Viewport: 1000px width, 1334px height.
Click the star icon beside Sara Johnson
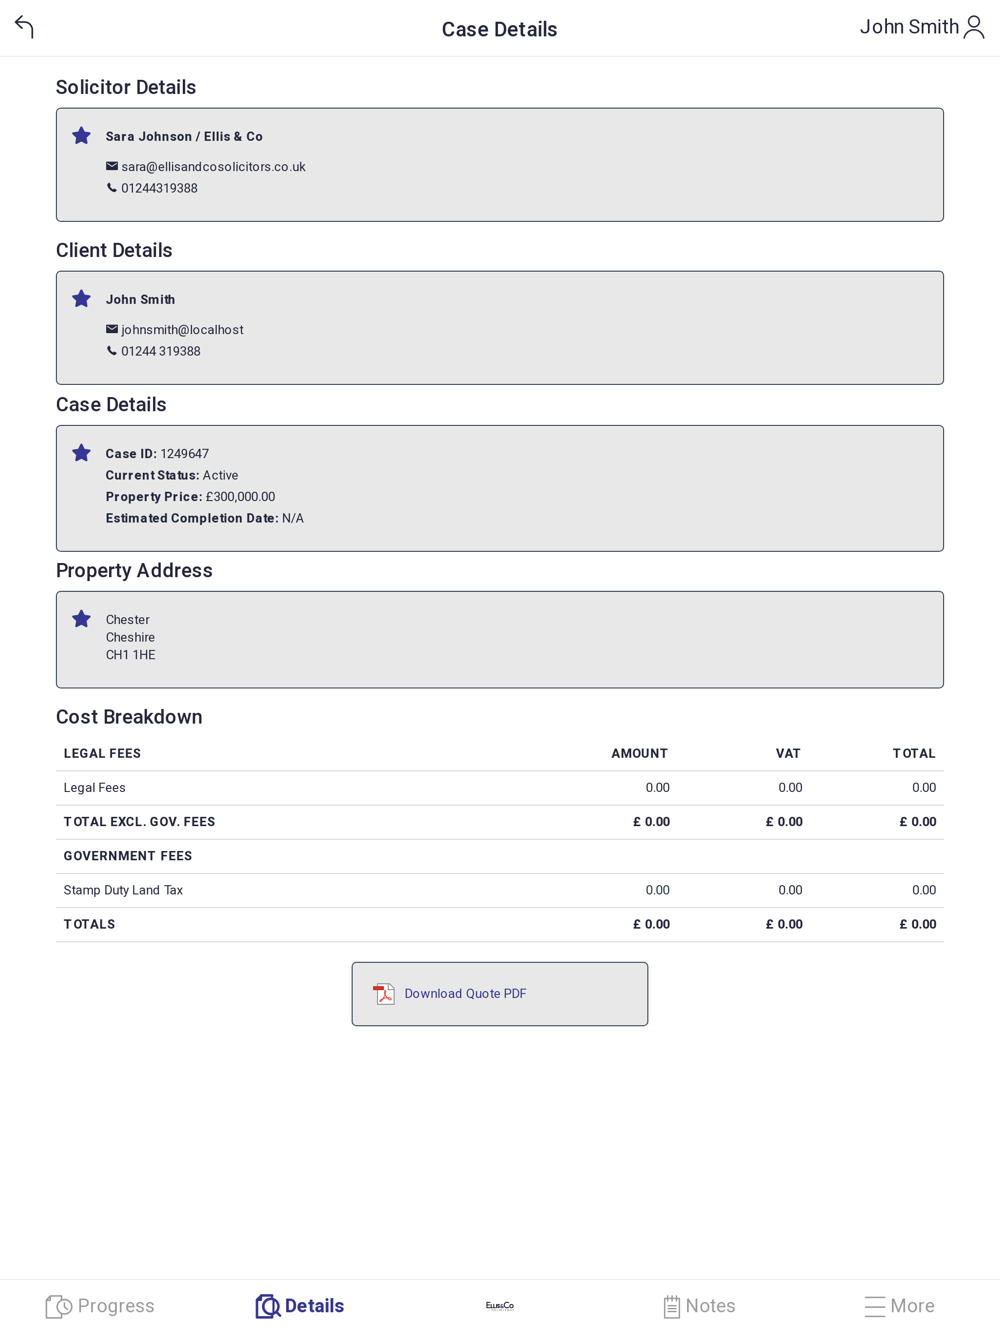pyautogui.click(x=82, y=136)
